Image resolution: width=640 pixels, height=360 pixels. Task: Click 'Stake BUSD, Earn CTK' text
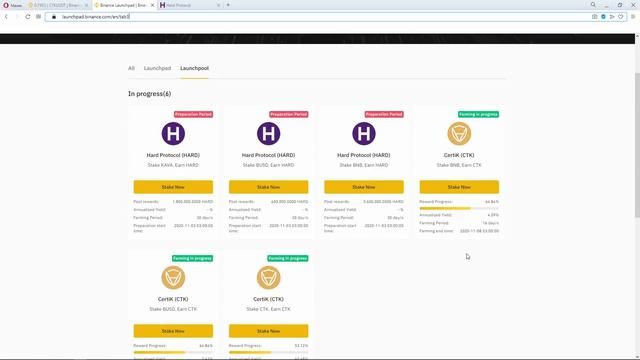click(x=173, y=309)
